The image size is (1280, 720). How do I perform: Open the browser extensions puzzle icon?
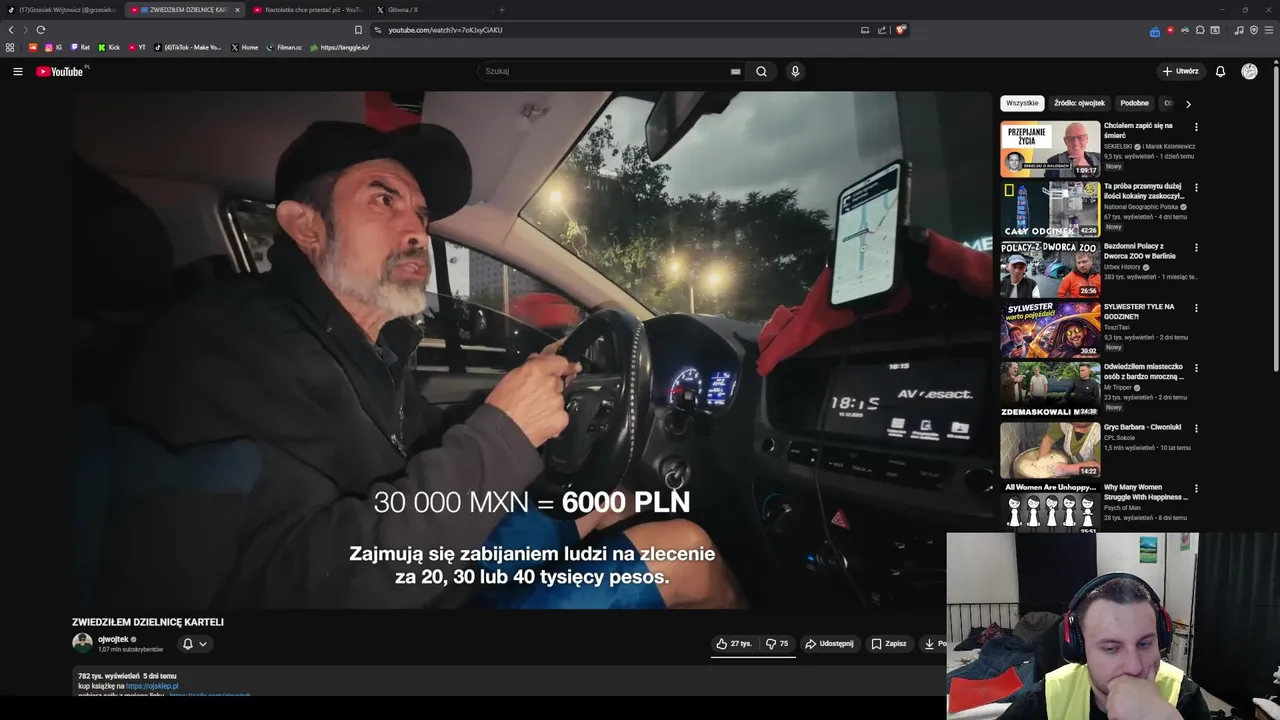click(x=1200, y=30)
